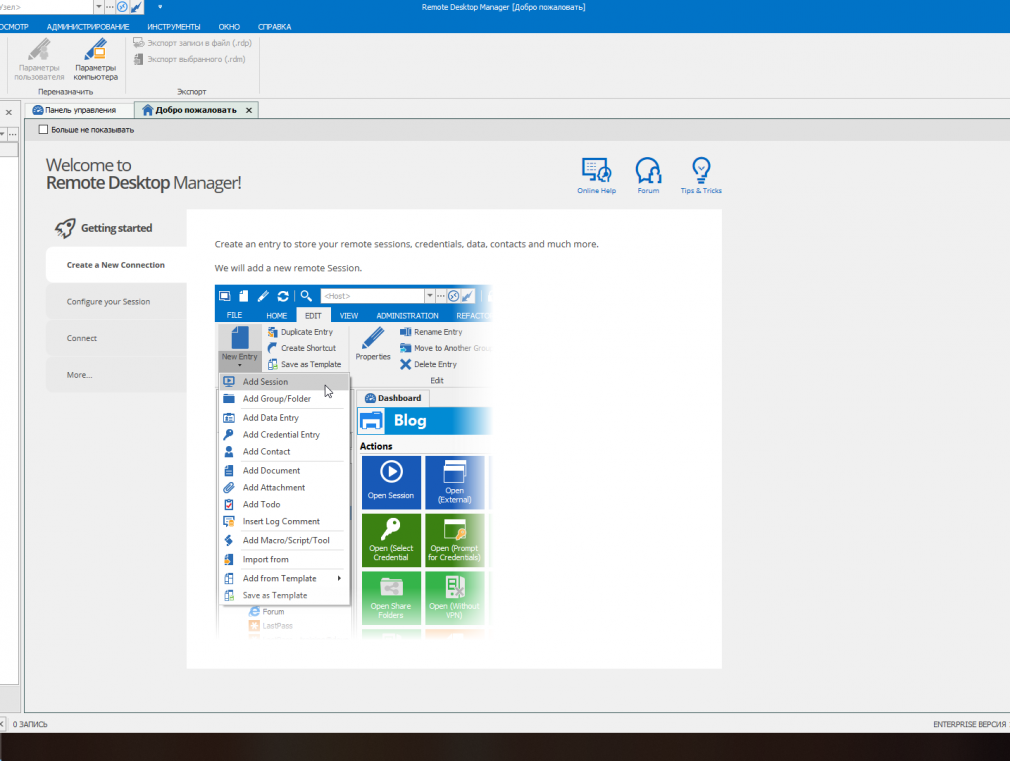
Task: Click the search magnifier in tutorial image toolbar
Action: click(306, 296)
